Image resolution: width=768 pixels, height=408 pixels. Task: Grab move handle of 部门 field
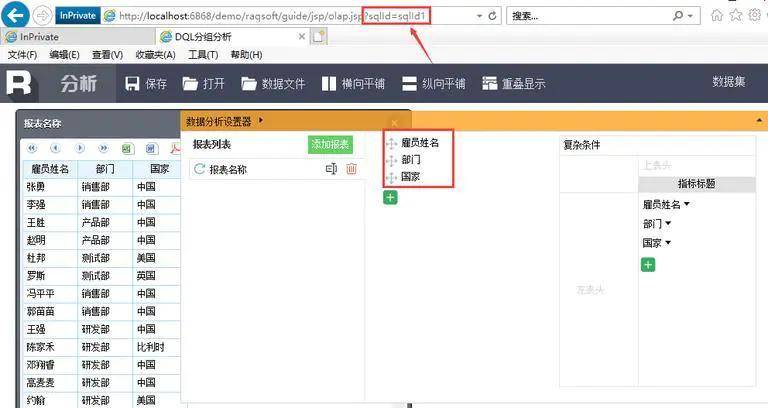pos(391,160)
